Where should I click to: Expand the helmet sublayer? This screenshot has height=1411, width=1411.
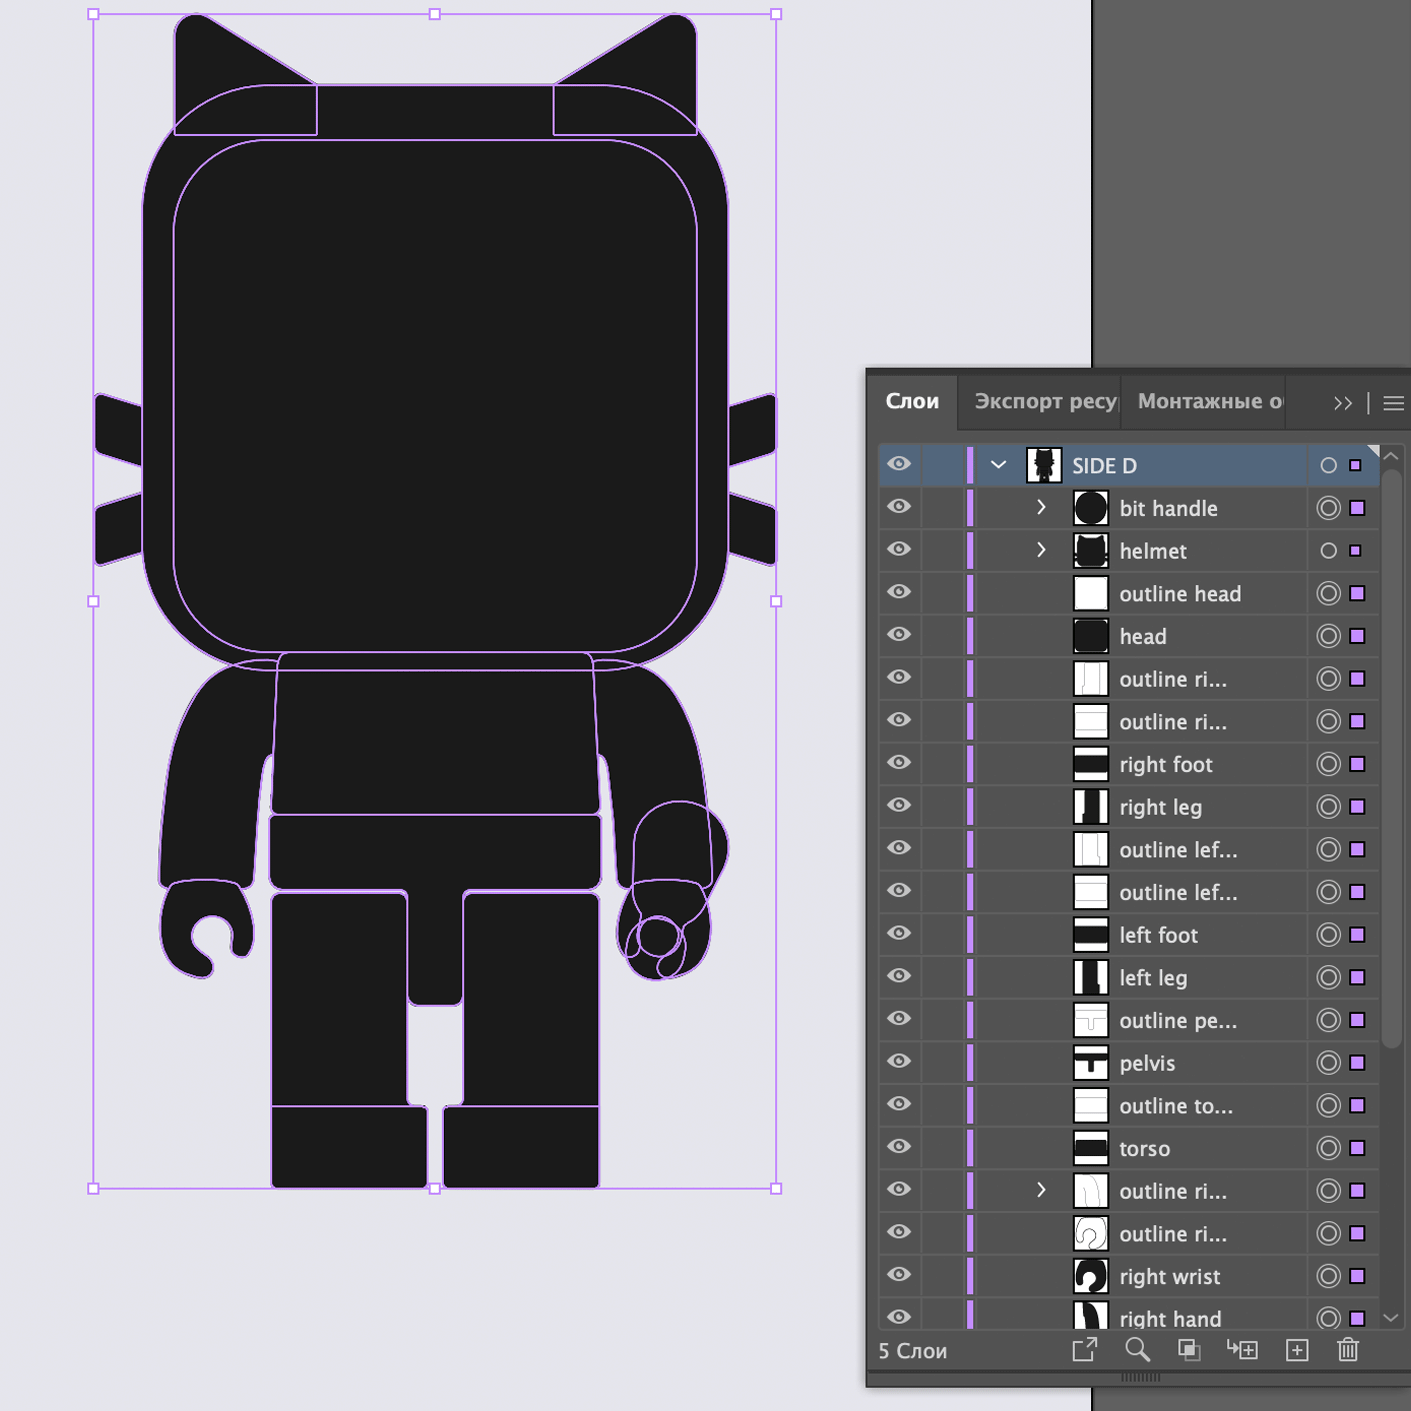click(1041, 550)
